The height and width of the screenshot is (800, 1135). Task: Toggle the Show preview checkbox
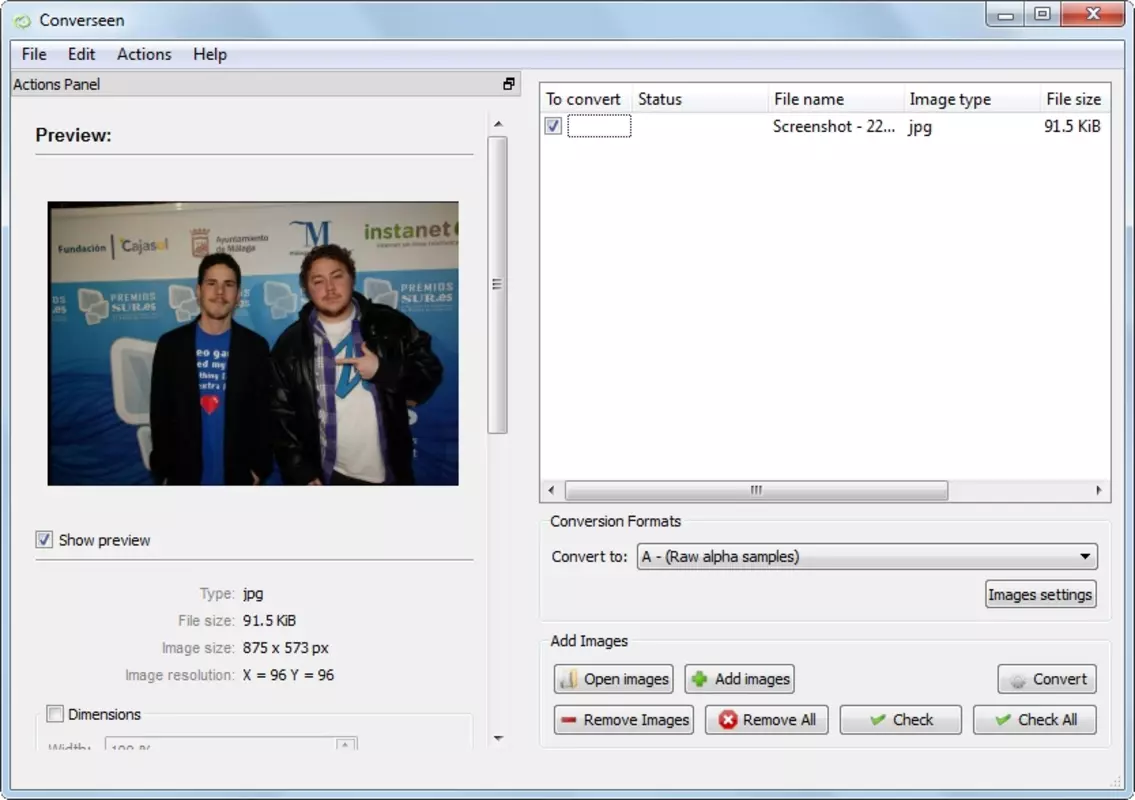(x=44, y=539)
